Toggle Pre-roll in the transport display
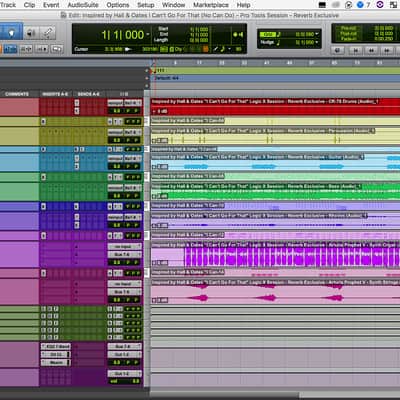 (x=348, y=28)
